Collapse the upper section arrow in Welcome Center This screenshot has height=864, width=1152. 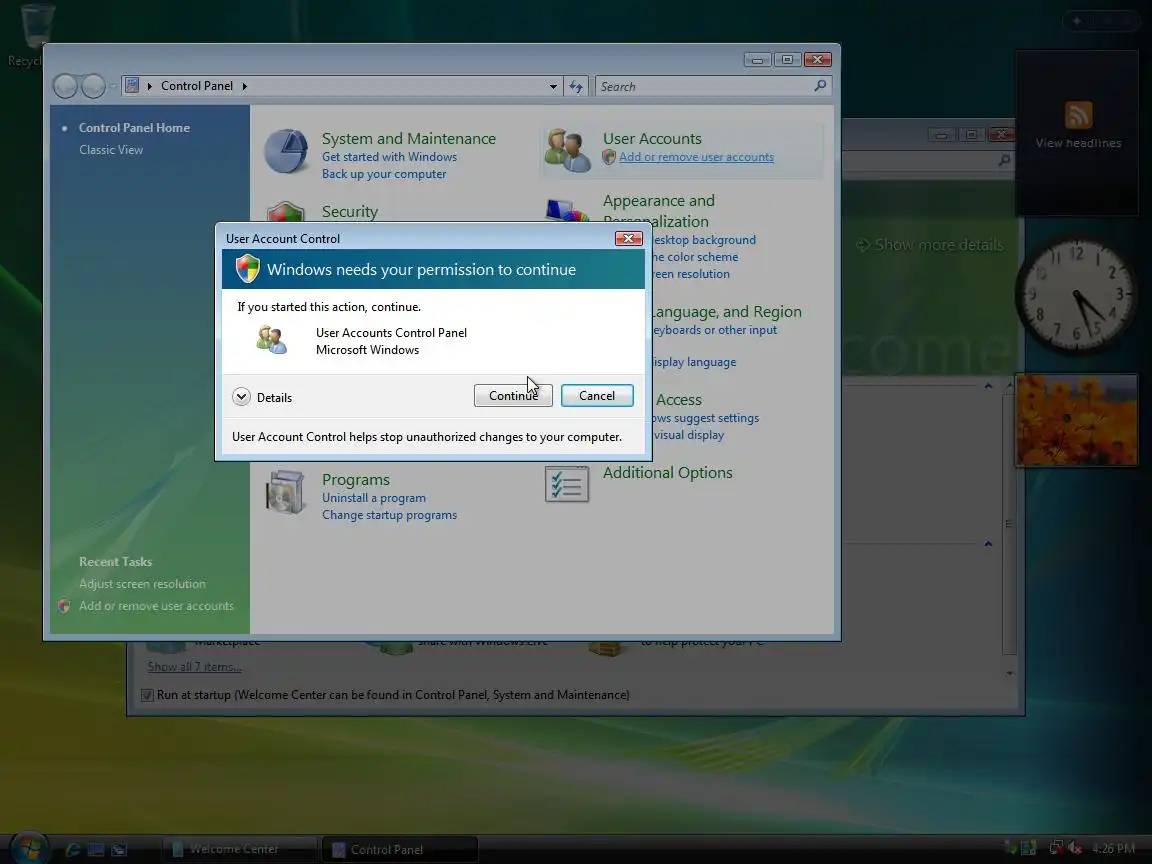(x=988, y=386)
